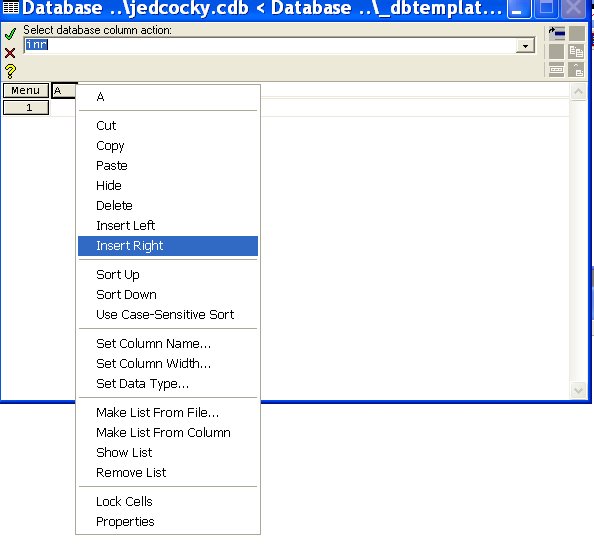Toggle Lock Cells for column A

tap(124, 501)
